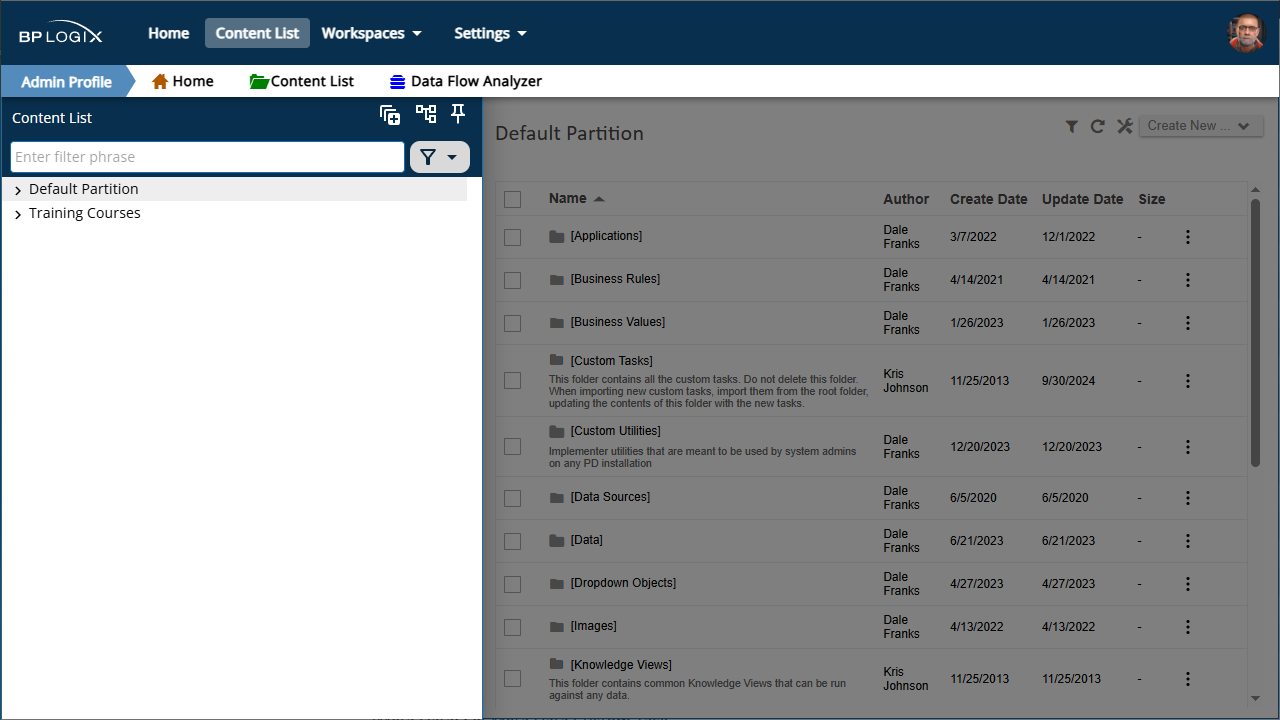Open the [Dropdown Objects] folder link
Viewport: 1280px width, 720px height.
(x=623, y=583)
